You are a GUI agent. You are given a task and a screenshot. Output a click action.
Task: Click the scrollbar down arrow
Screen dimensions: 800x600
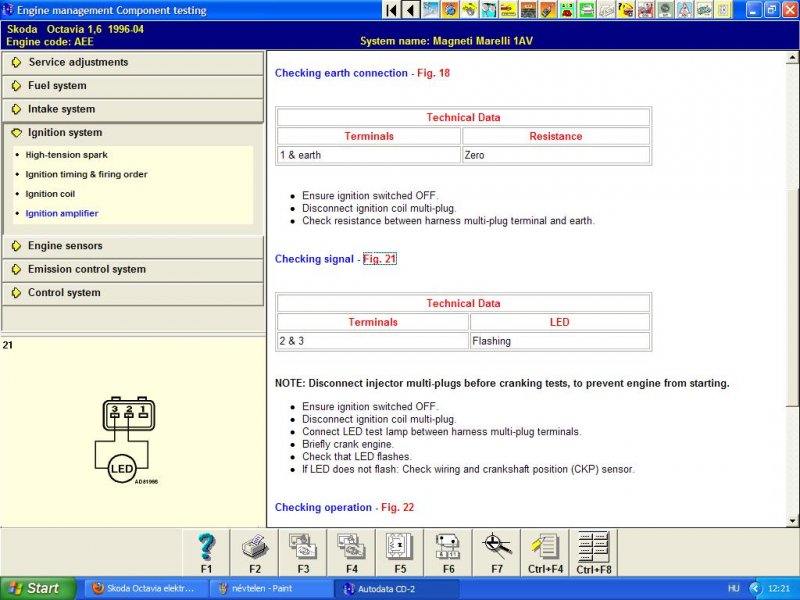793,521
